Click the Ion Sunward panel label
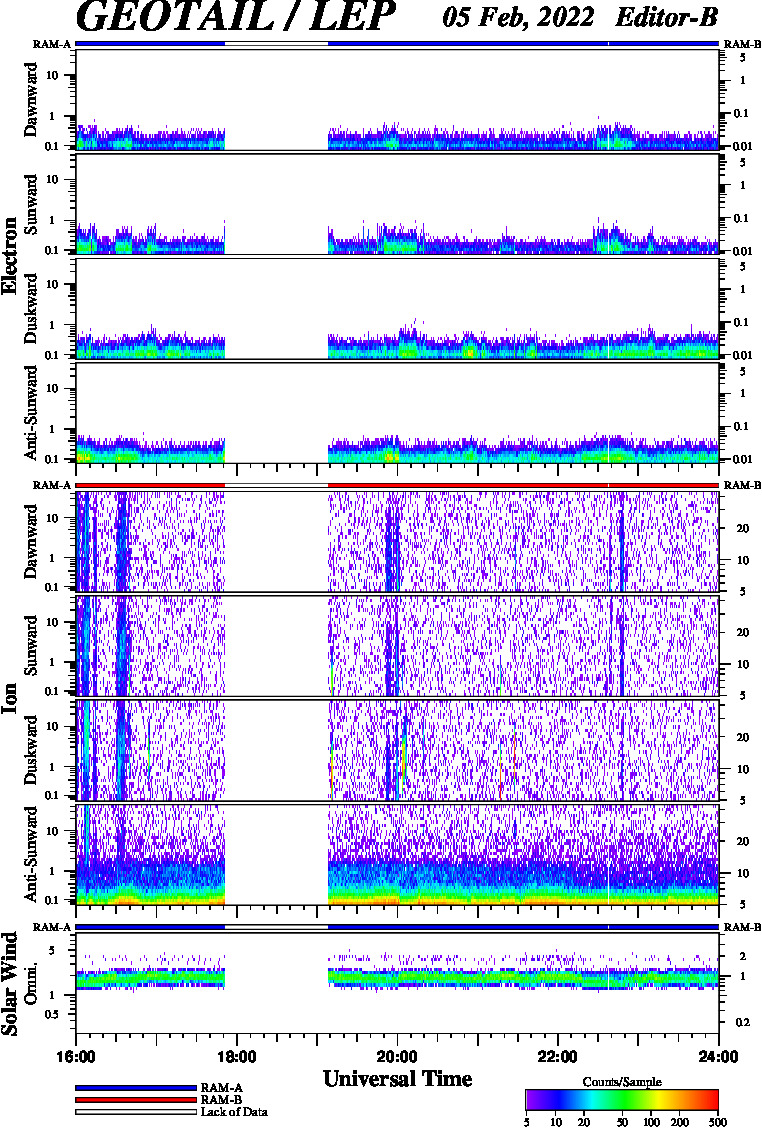The width and height of the screenshot is (762, 1128). point(31,645)
